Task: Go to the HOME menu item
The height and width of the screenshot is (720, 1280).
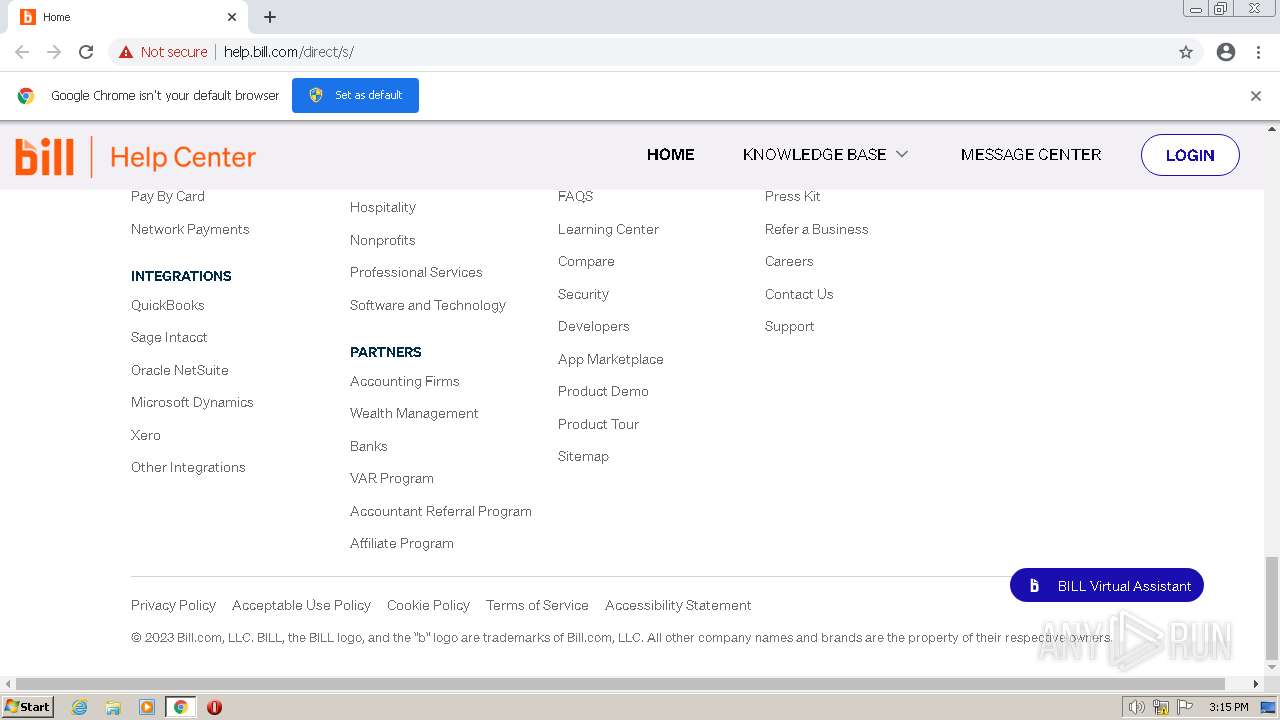Action: pyautogui.click(x=670, y=154)
